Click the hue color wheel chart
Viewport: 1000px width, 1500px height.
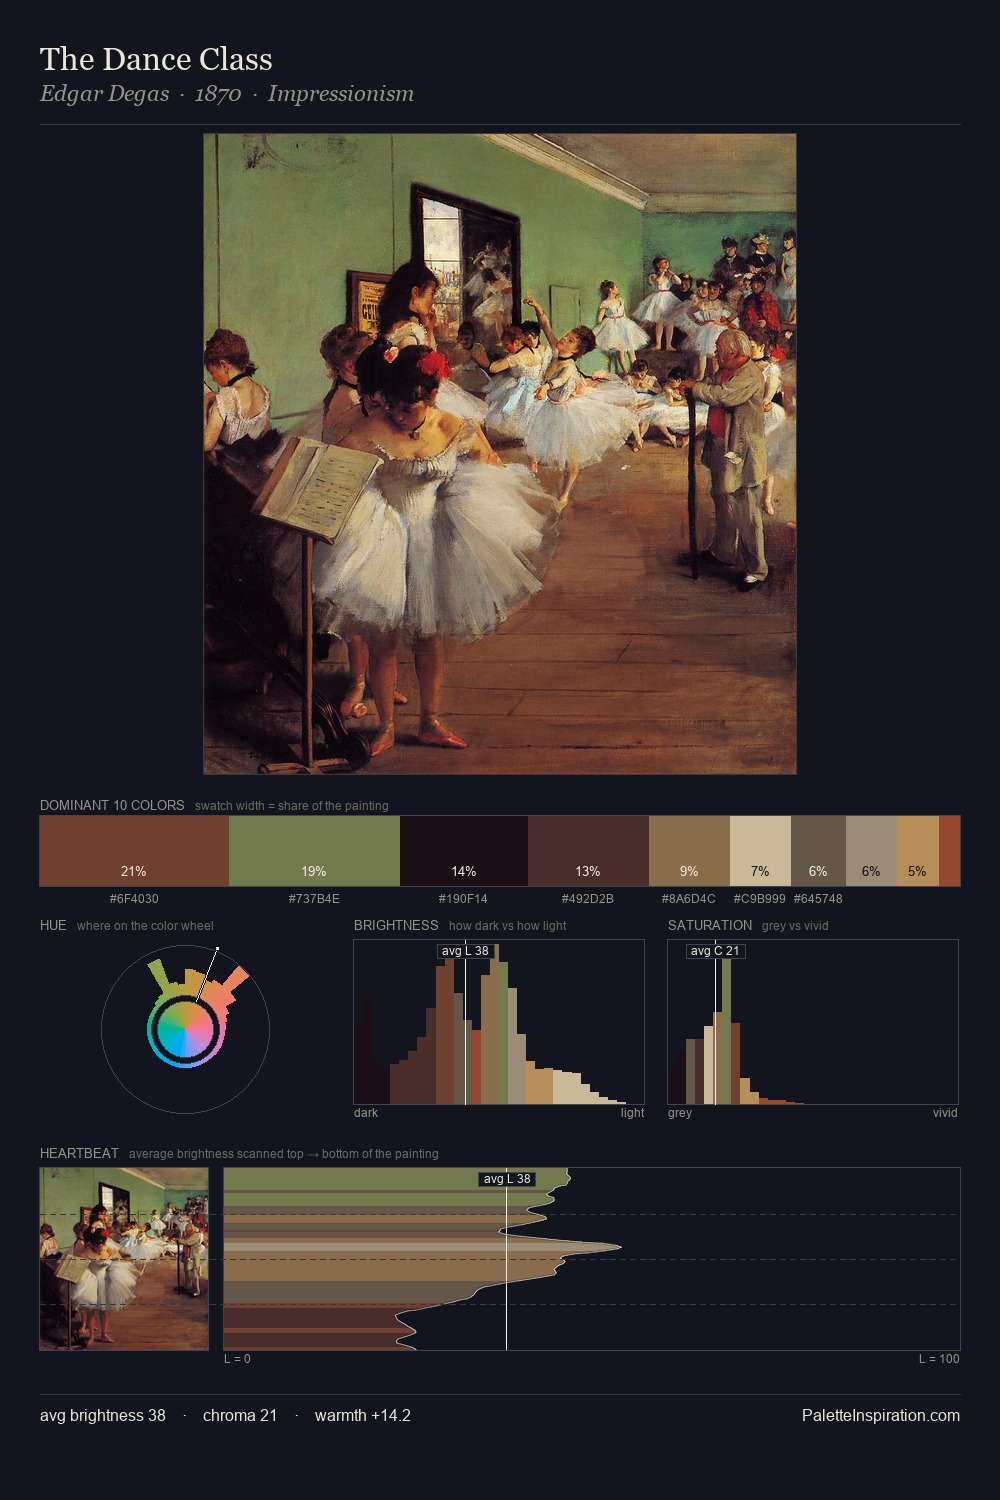click(x=185, y=1029)
